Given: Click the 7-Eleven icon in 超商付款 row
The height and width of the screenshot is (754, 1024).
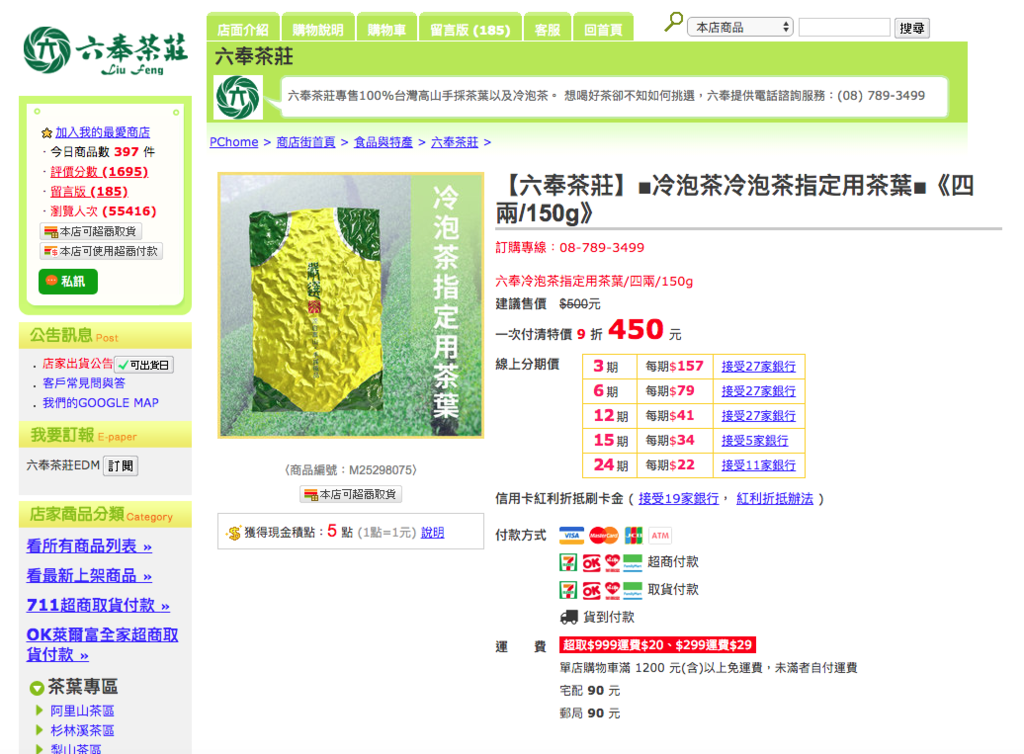Looking at the screenshot, I should pos(568,561).
